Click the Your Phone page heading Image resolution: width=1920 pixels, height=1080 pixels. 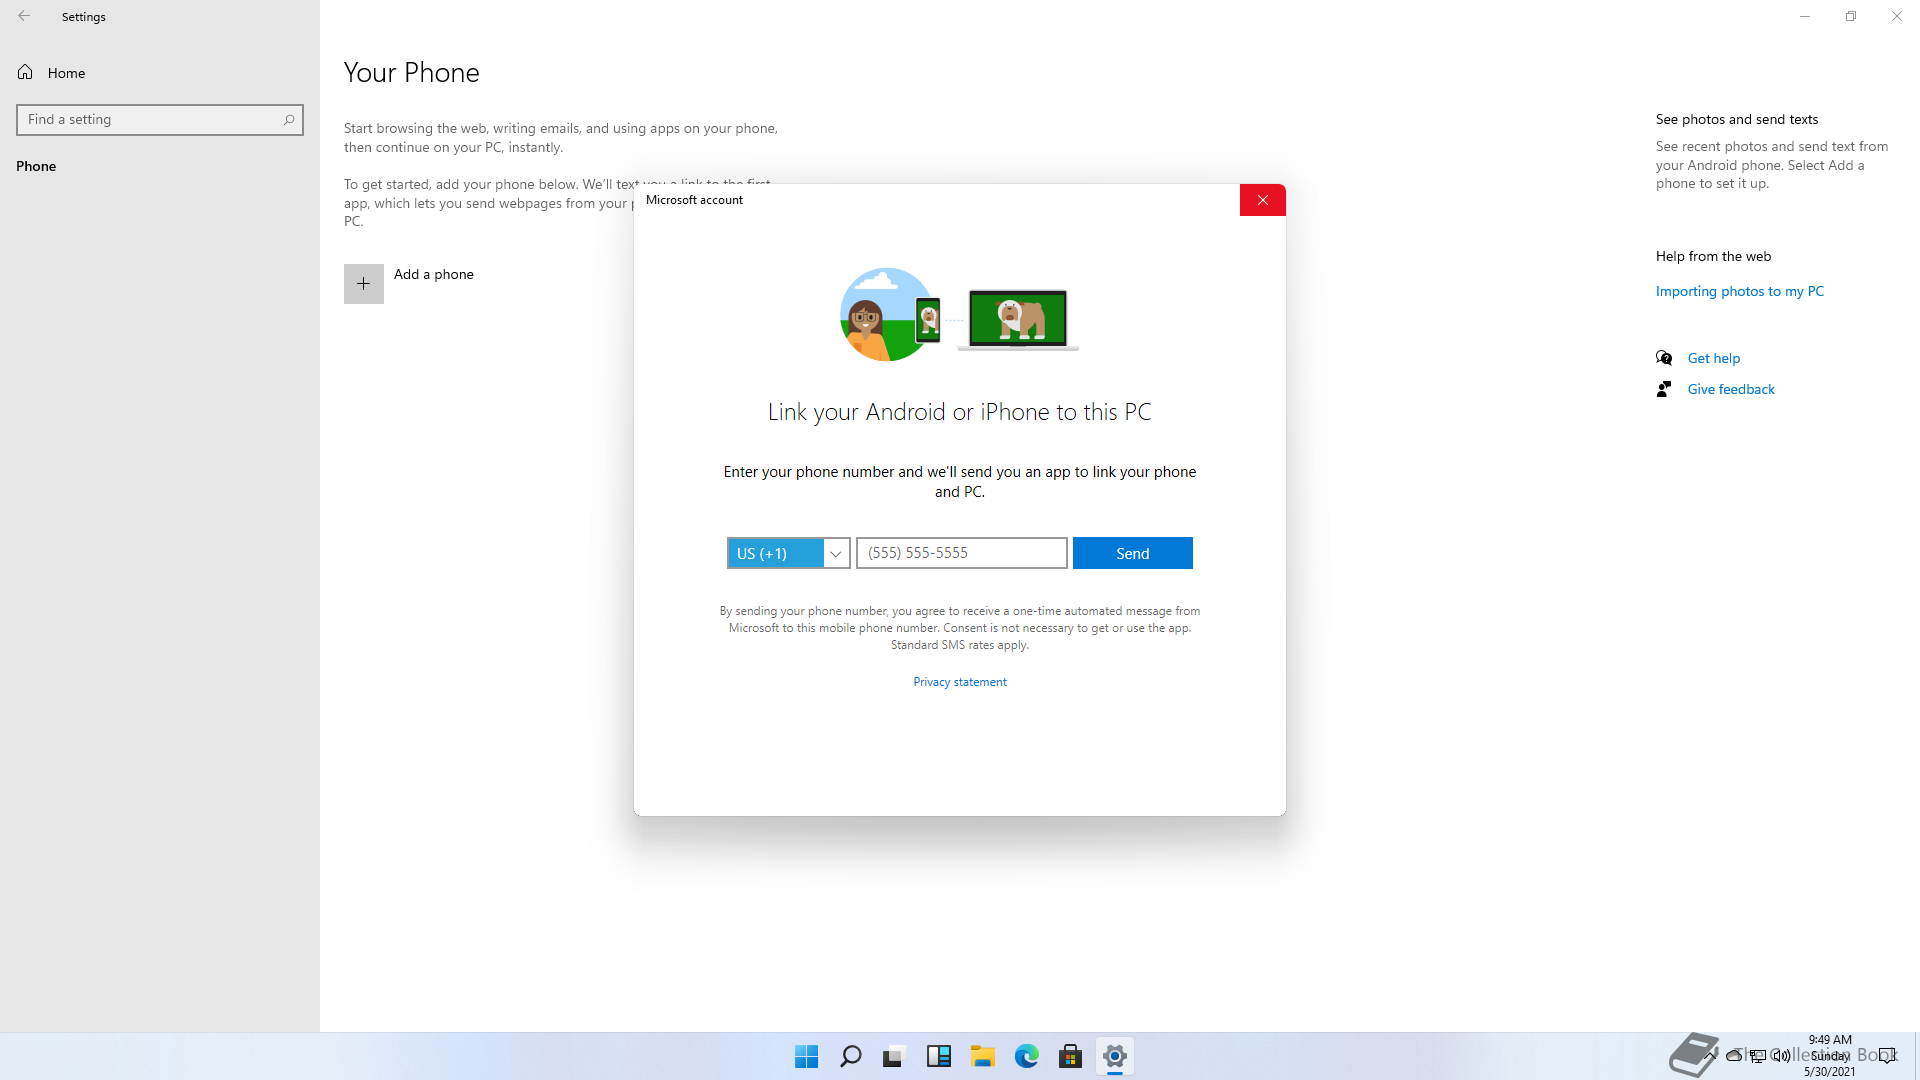[412, 73]
